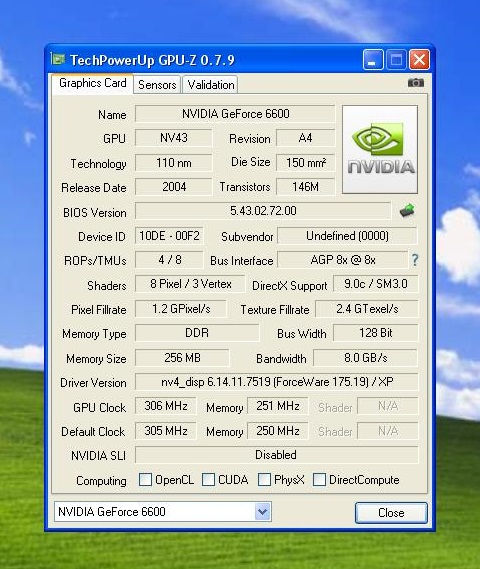The image size is (480, 569).
Task: Close GPU-Z with the red X button
Action: [419, 60]
